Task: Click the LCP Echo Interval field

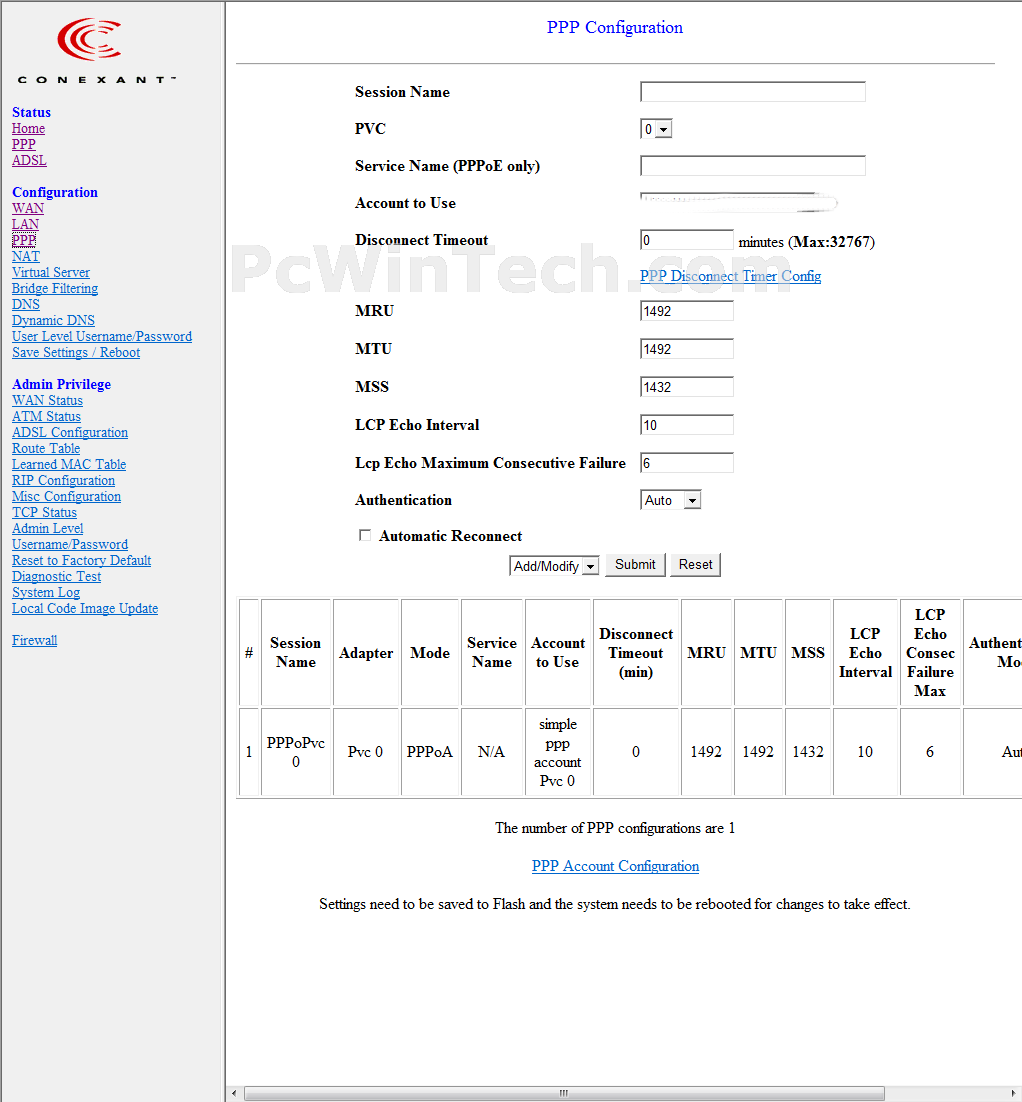Action: tap(687, 424)
